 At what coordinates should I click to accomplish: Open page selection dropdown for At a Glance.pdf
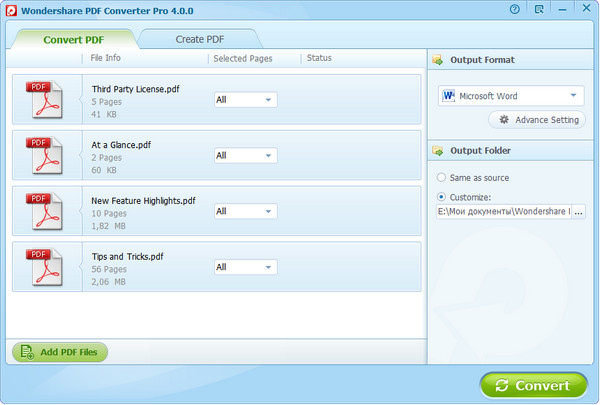(246, 155)
